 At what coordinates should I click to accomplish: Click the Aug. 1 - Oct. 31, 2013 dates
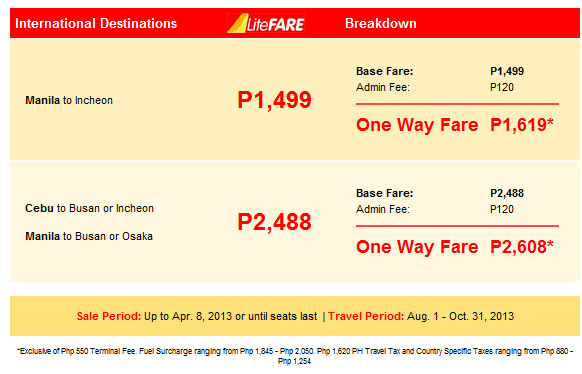[460, 316]
